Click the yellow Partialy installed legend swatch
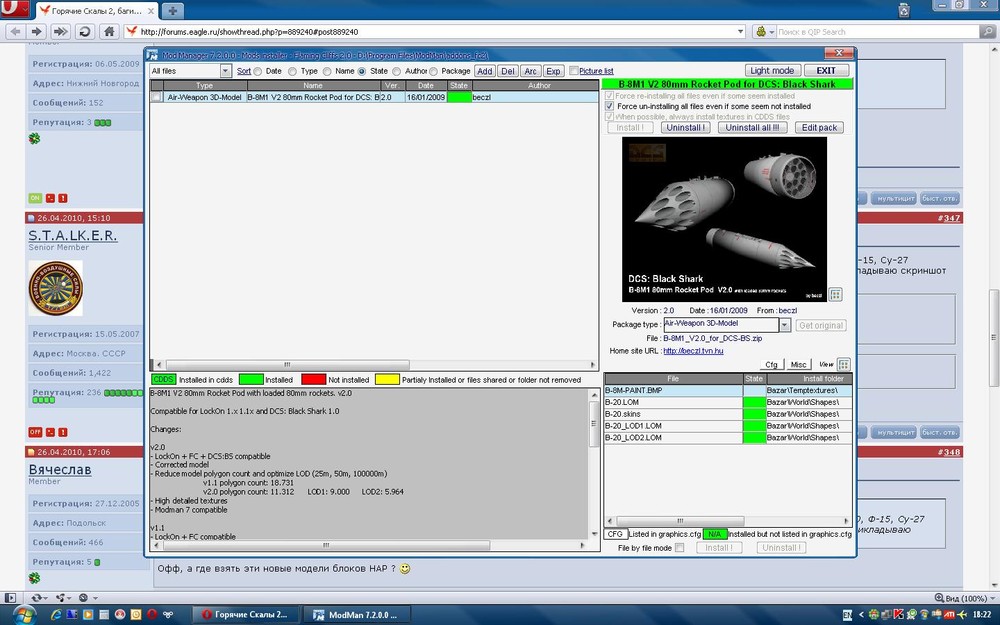This screenshot has width=1000, height=625. click(x=387, y=379)
